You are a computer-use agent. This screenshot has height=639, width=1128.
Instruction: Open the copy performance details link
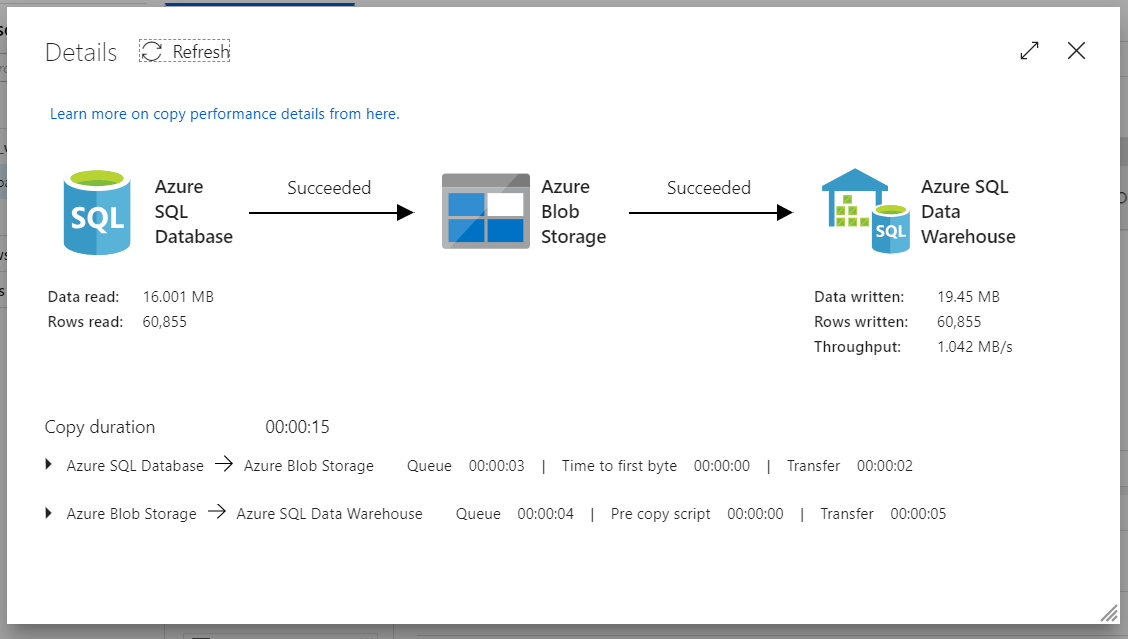click(224, 114)
